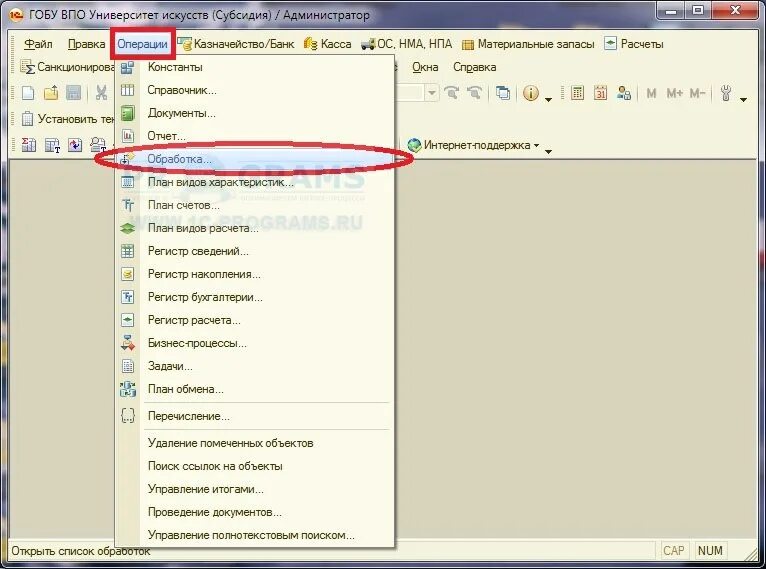The image size is (766, 569).
Task: Choose Поиск ссылок на объекты
Action: tap(255, 466)
